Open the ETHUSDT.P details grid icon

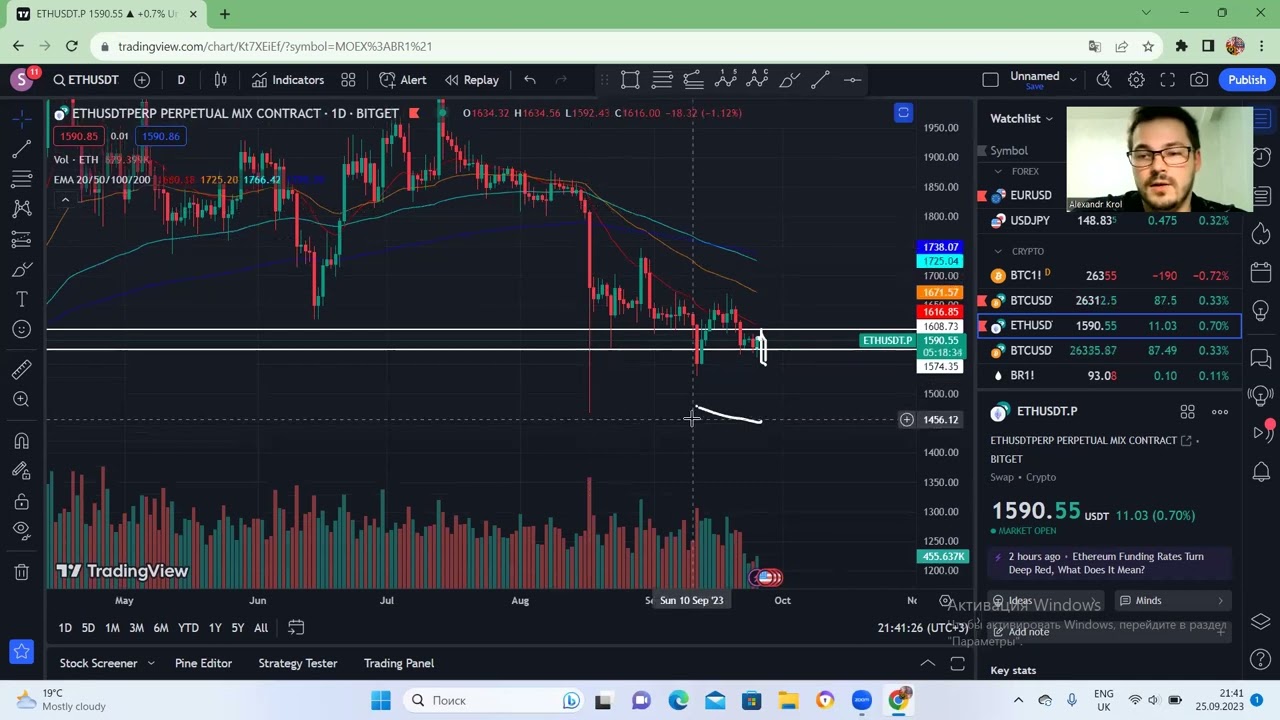[1187, 411]
